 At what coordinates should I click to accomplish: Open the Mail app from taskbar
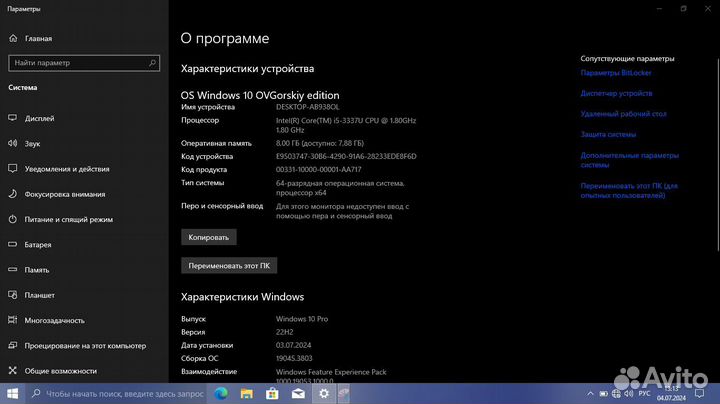point(298,393)
